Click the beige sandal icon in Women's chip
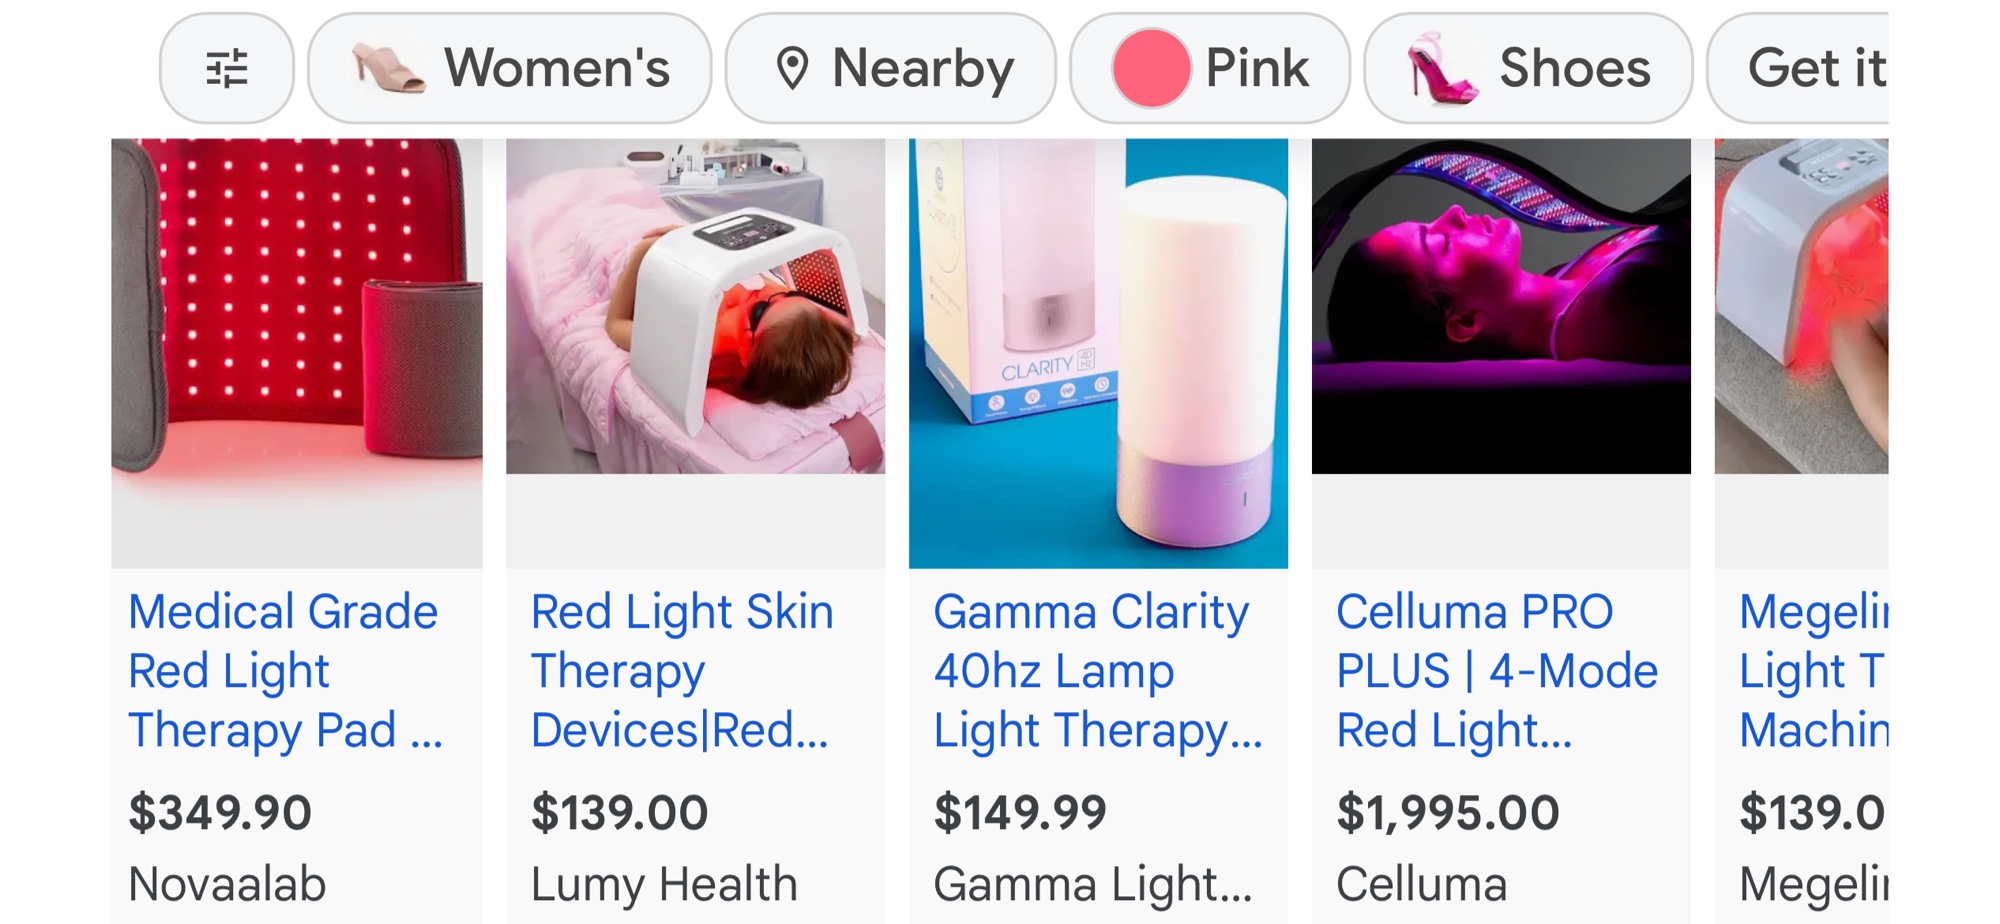 (388, 69)
